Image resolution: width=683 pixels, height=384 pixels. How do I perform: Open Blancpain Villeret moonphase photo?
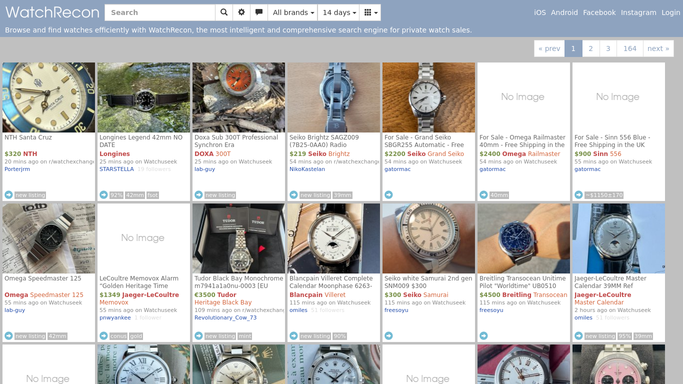click(334, 238)
